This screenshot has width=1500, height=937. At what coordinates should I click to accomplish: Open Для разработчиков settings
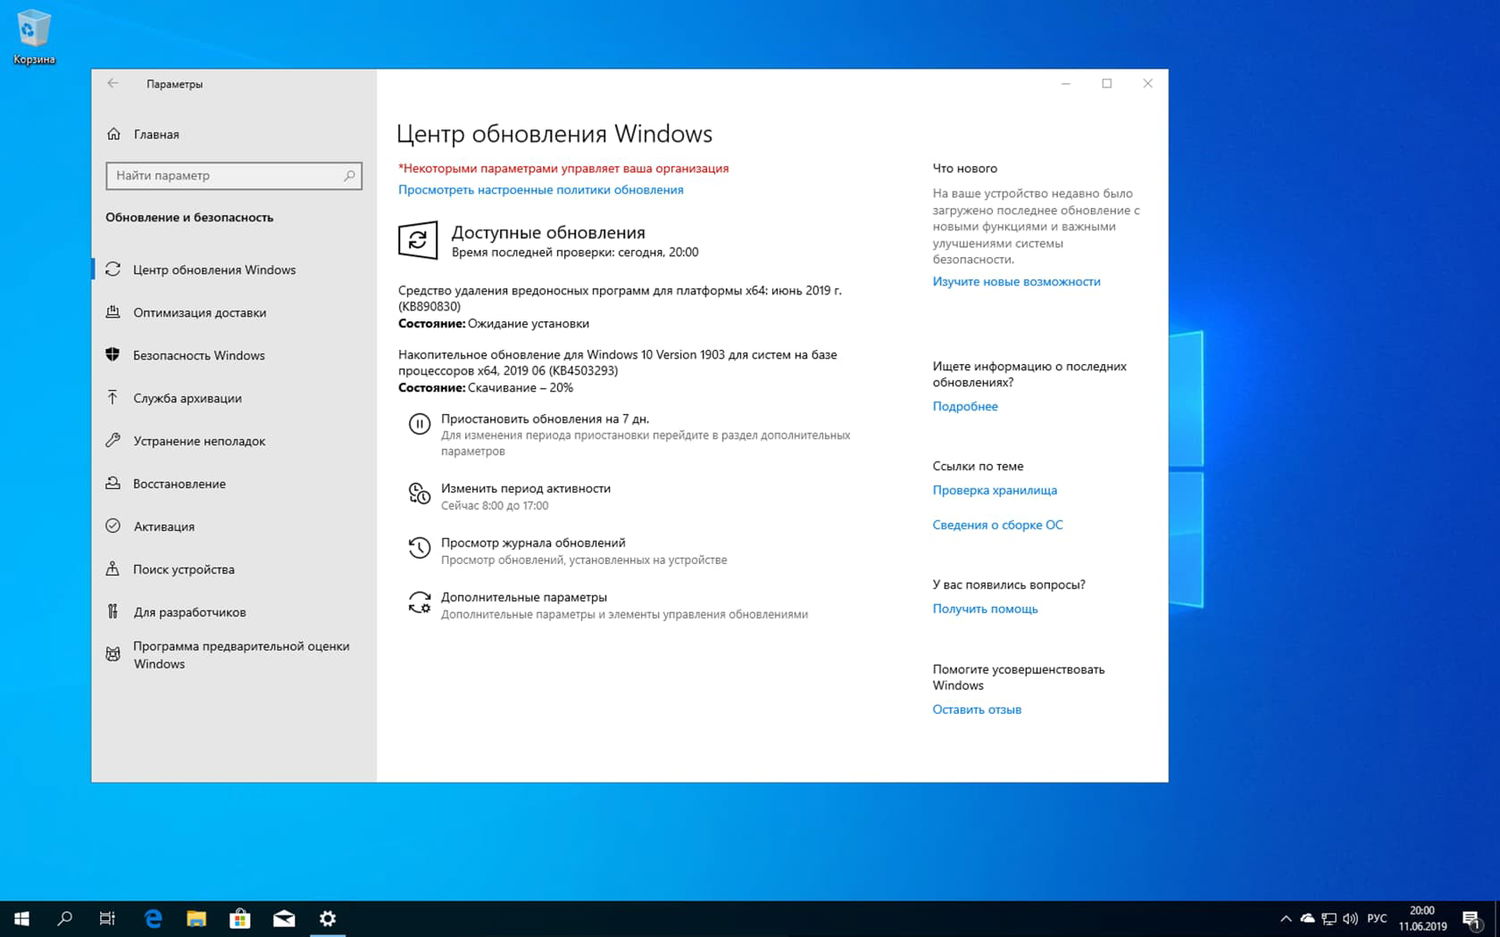pos(190,611)
